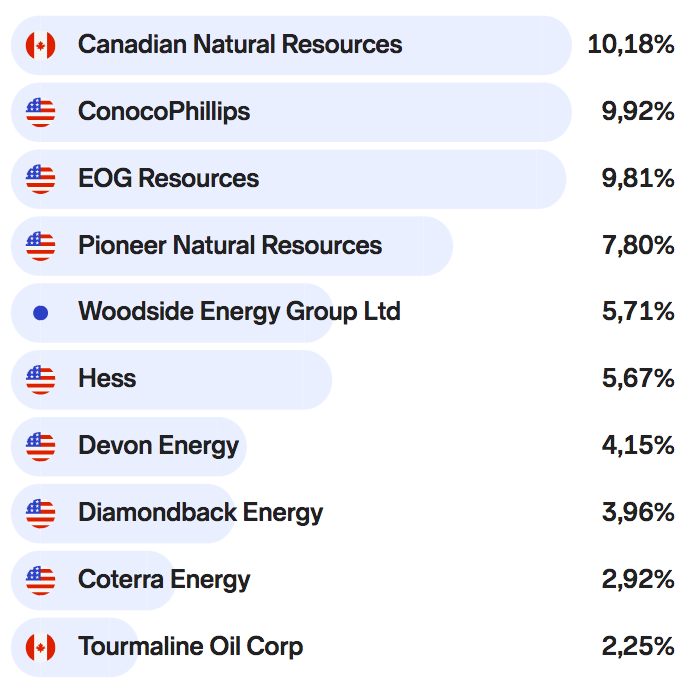Screen dimensions: 697x688
Task: Open Pioneer Natural Resources details
Action: pyautogui.click(x=230, y=246)
